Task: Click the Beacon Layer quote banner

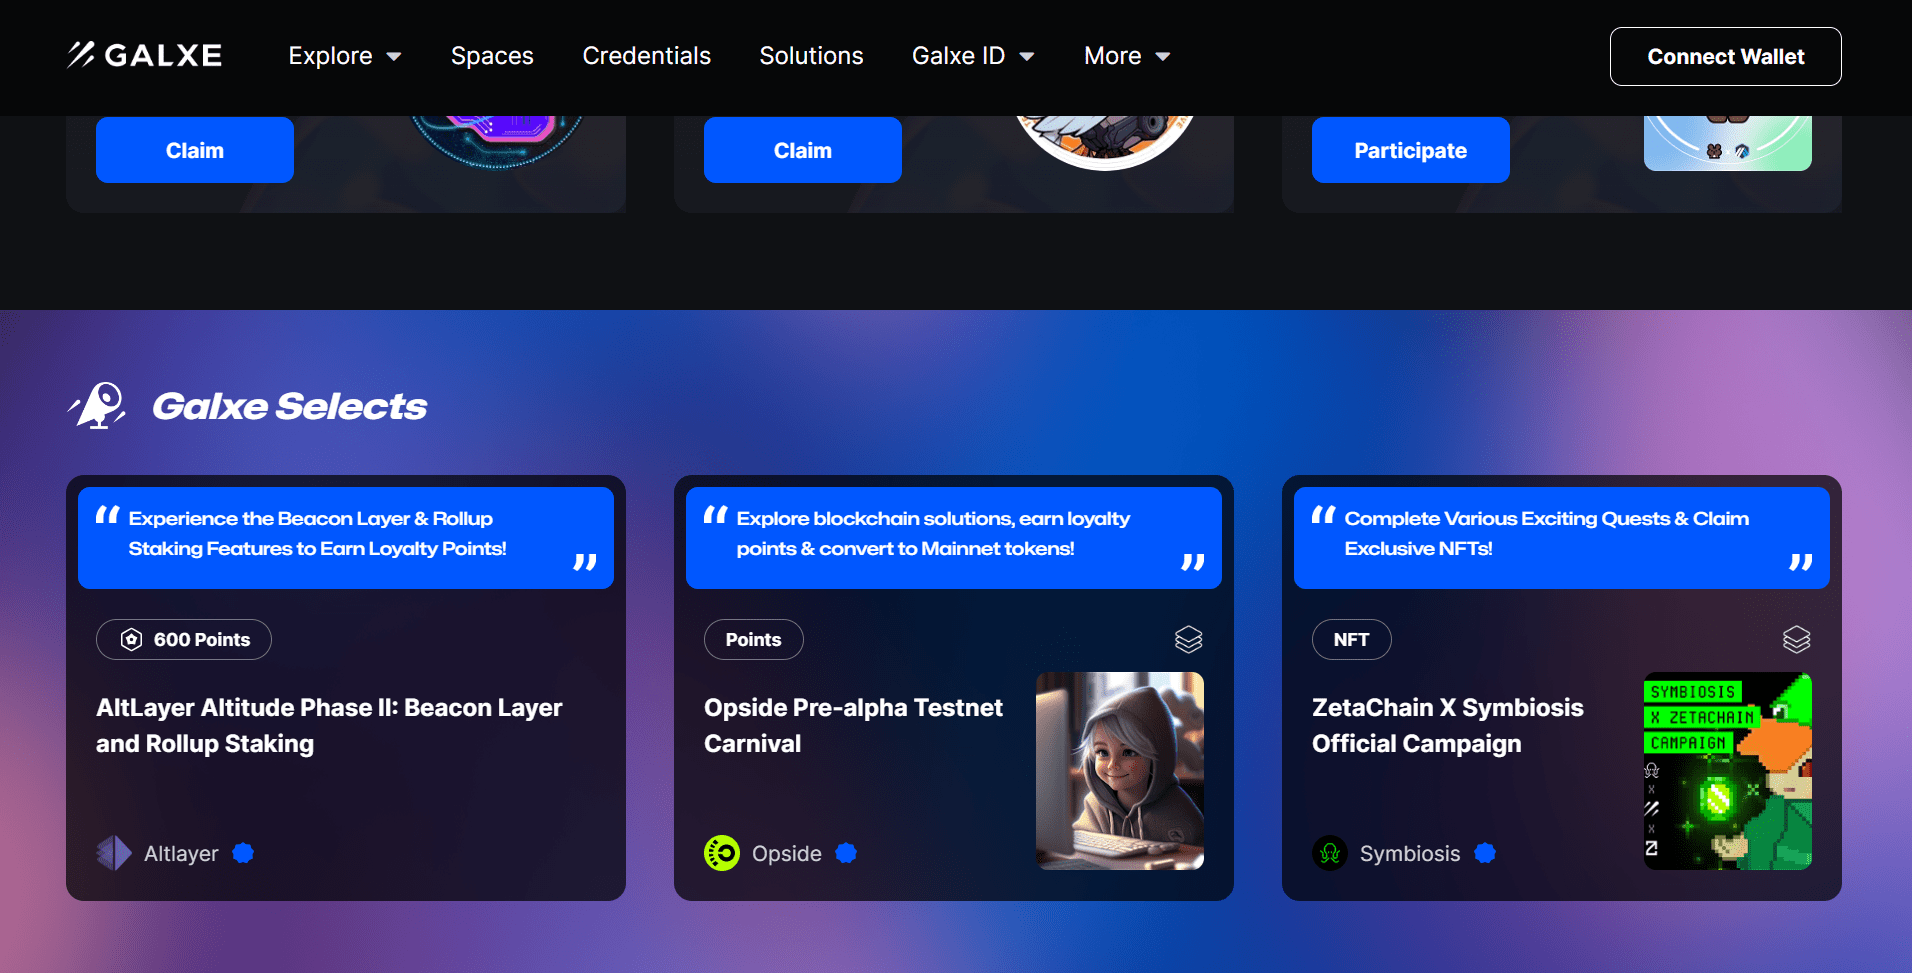Action: pyautogui.click(x=346, y=538)
